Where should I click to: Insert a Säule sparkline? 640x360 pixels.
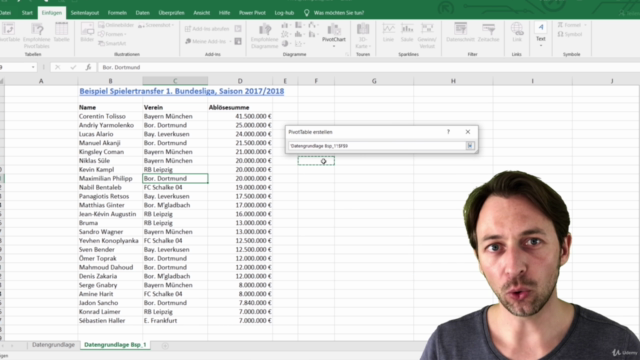407,33
